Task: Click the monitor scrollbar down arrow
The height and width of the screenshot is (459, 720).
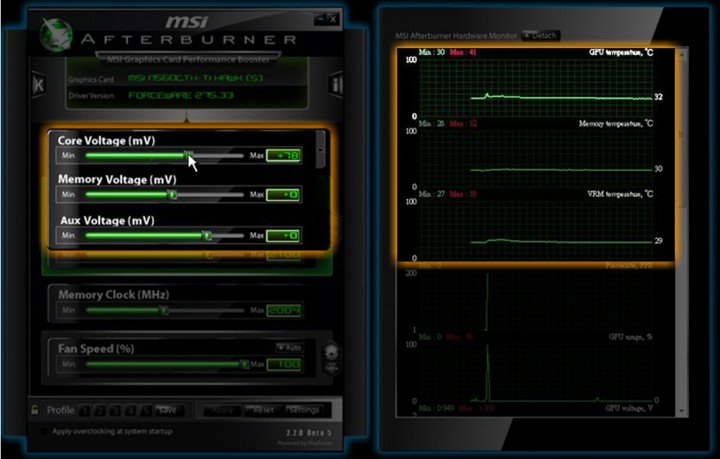Action: pos(682,410)
